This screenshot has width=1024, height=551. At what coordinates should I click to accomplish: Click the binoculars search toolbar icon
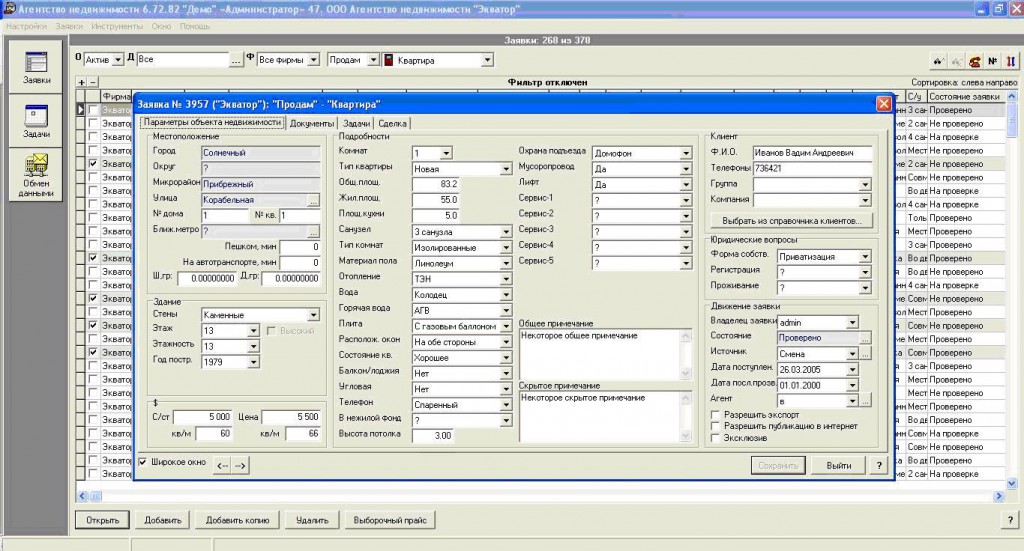coord(937,60)
